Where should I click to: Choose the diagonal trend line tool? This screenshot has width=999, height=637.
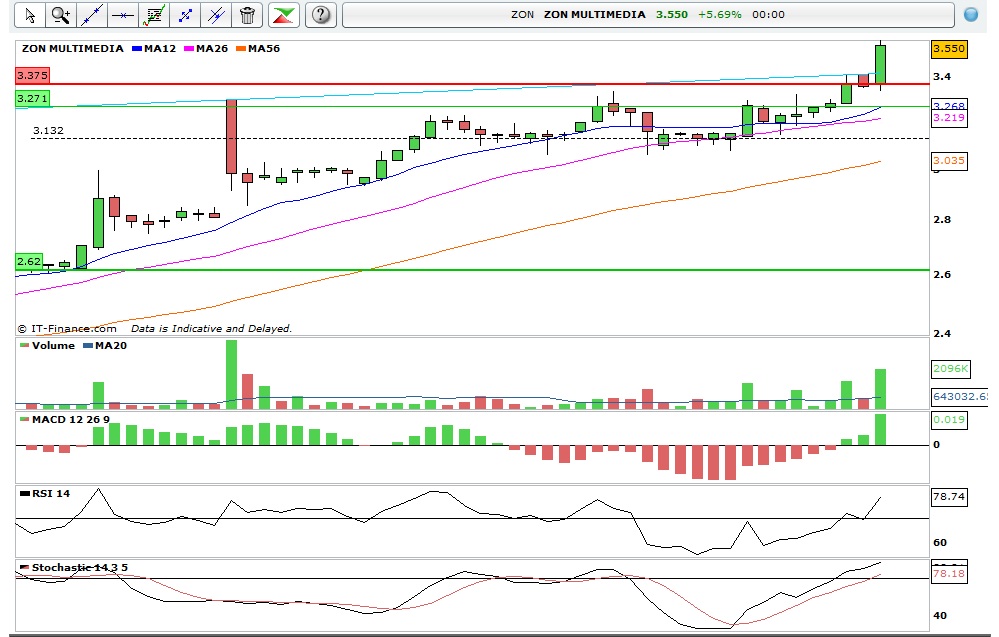(x=92, y=15)
